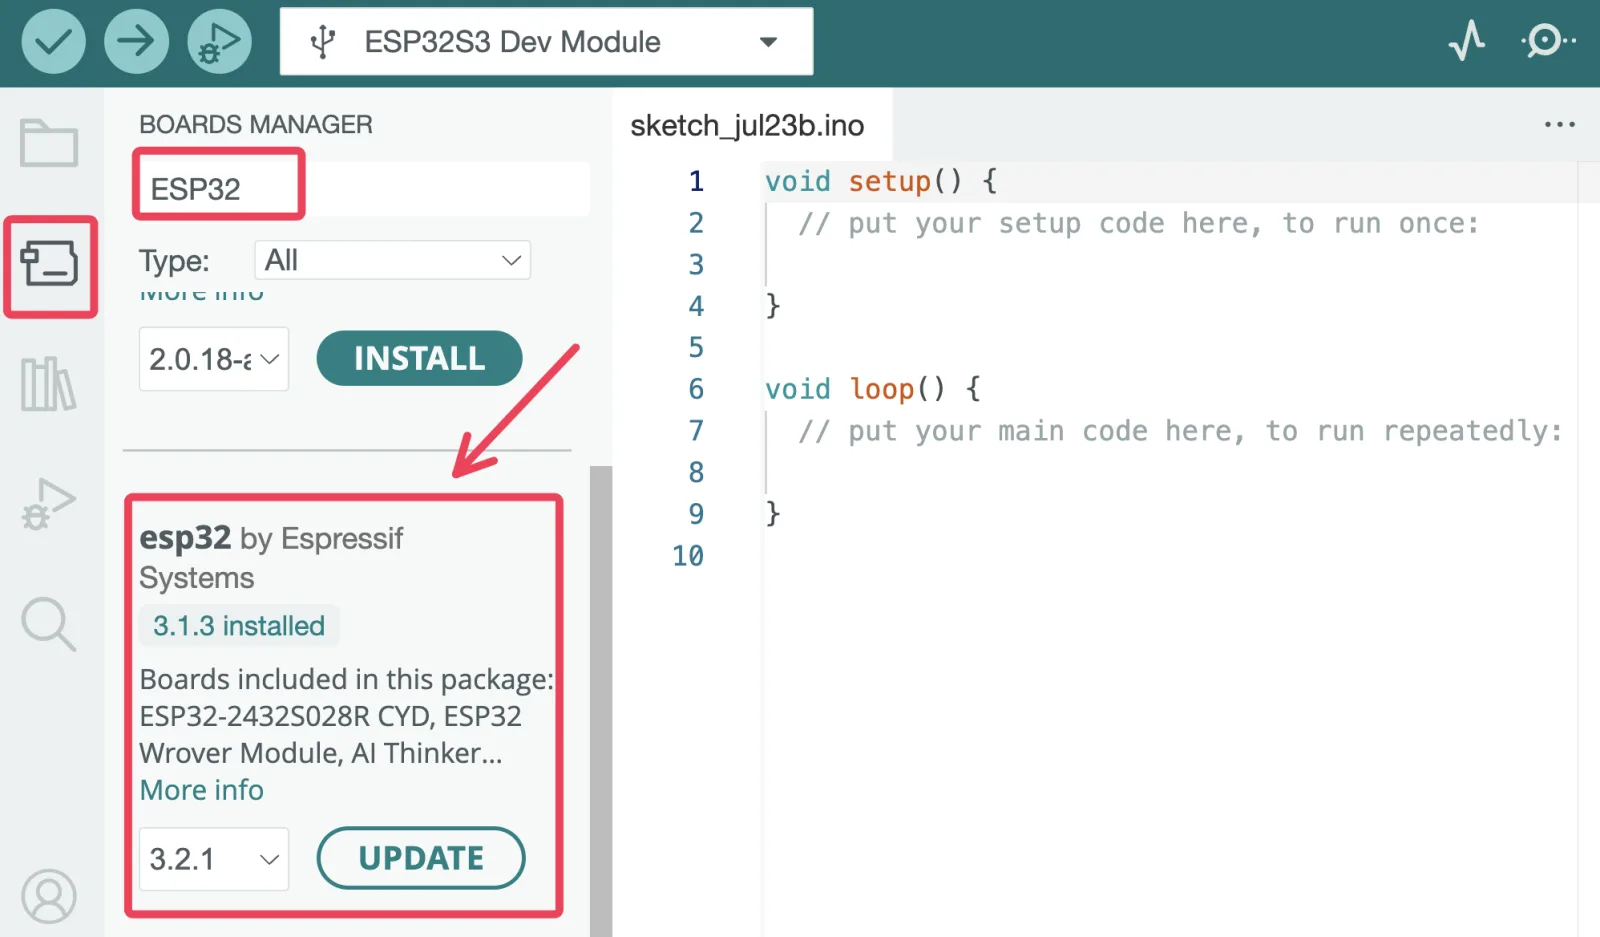This screenshot has height=937, width=1600.
Task: Click the esp32 by Espressif Systems title
Action: tap(271, 557)
